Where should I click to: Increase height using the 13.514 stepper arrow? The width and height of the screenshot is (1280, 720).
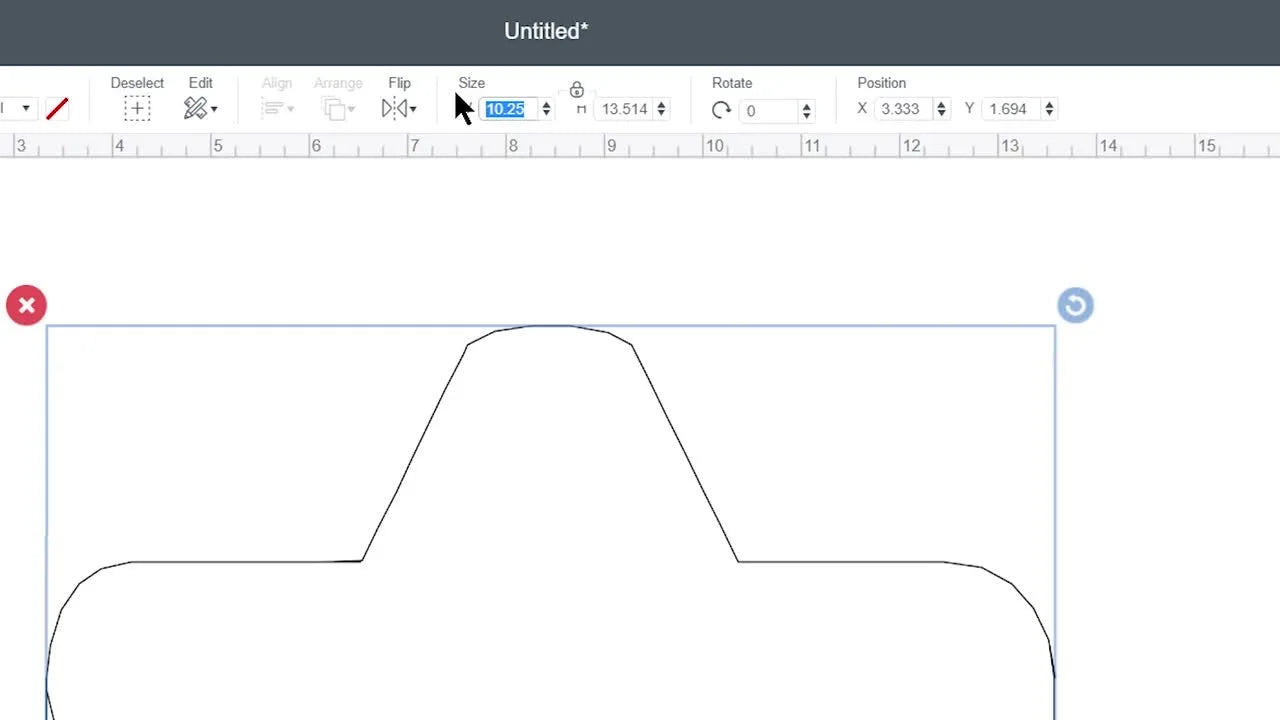pos(662,103)
